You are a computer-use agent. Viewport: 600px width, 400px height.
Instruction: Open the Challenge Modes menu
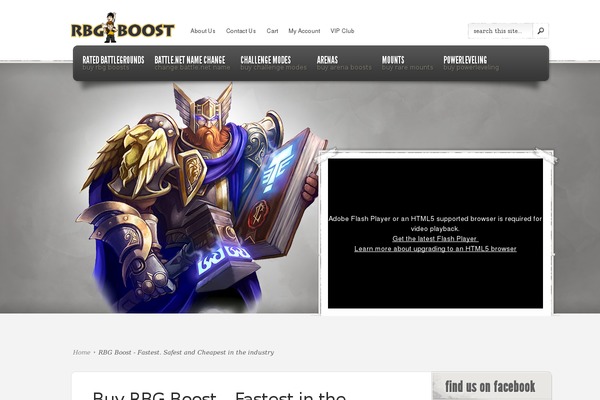tap(274, 63)
